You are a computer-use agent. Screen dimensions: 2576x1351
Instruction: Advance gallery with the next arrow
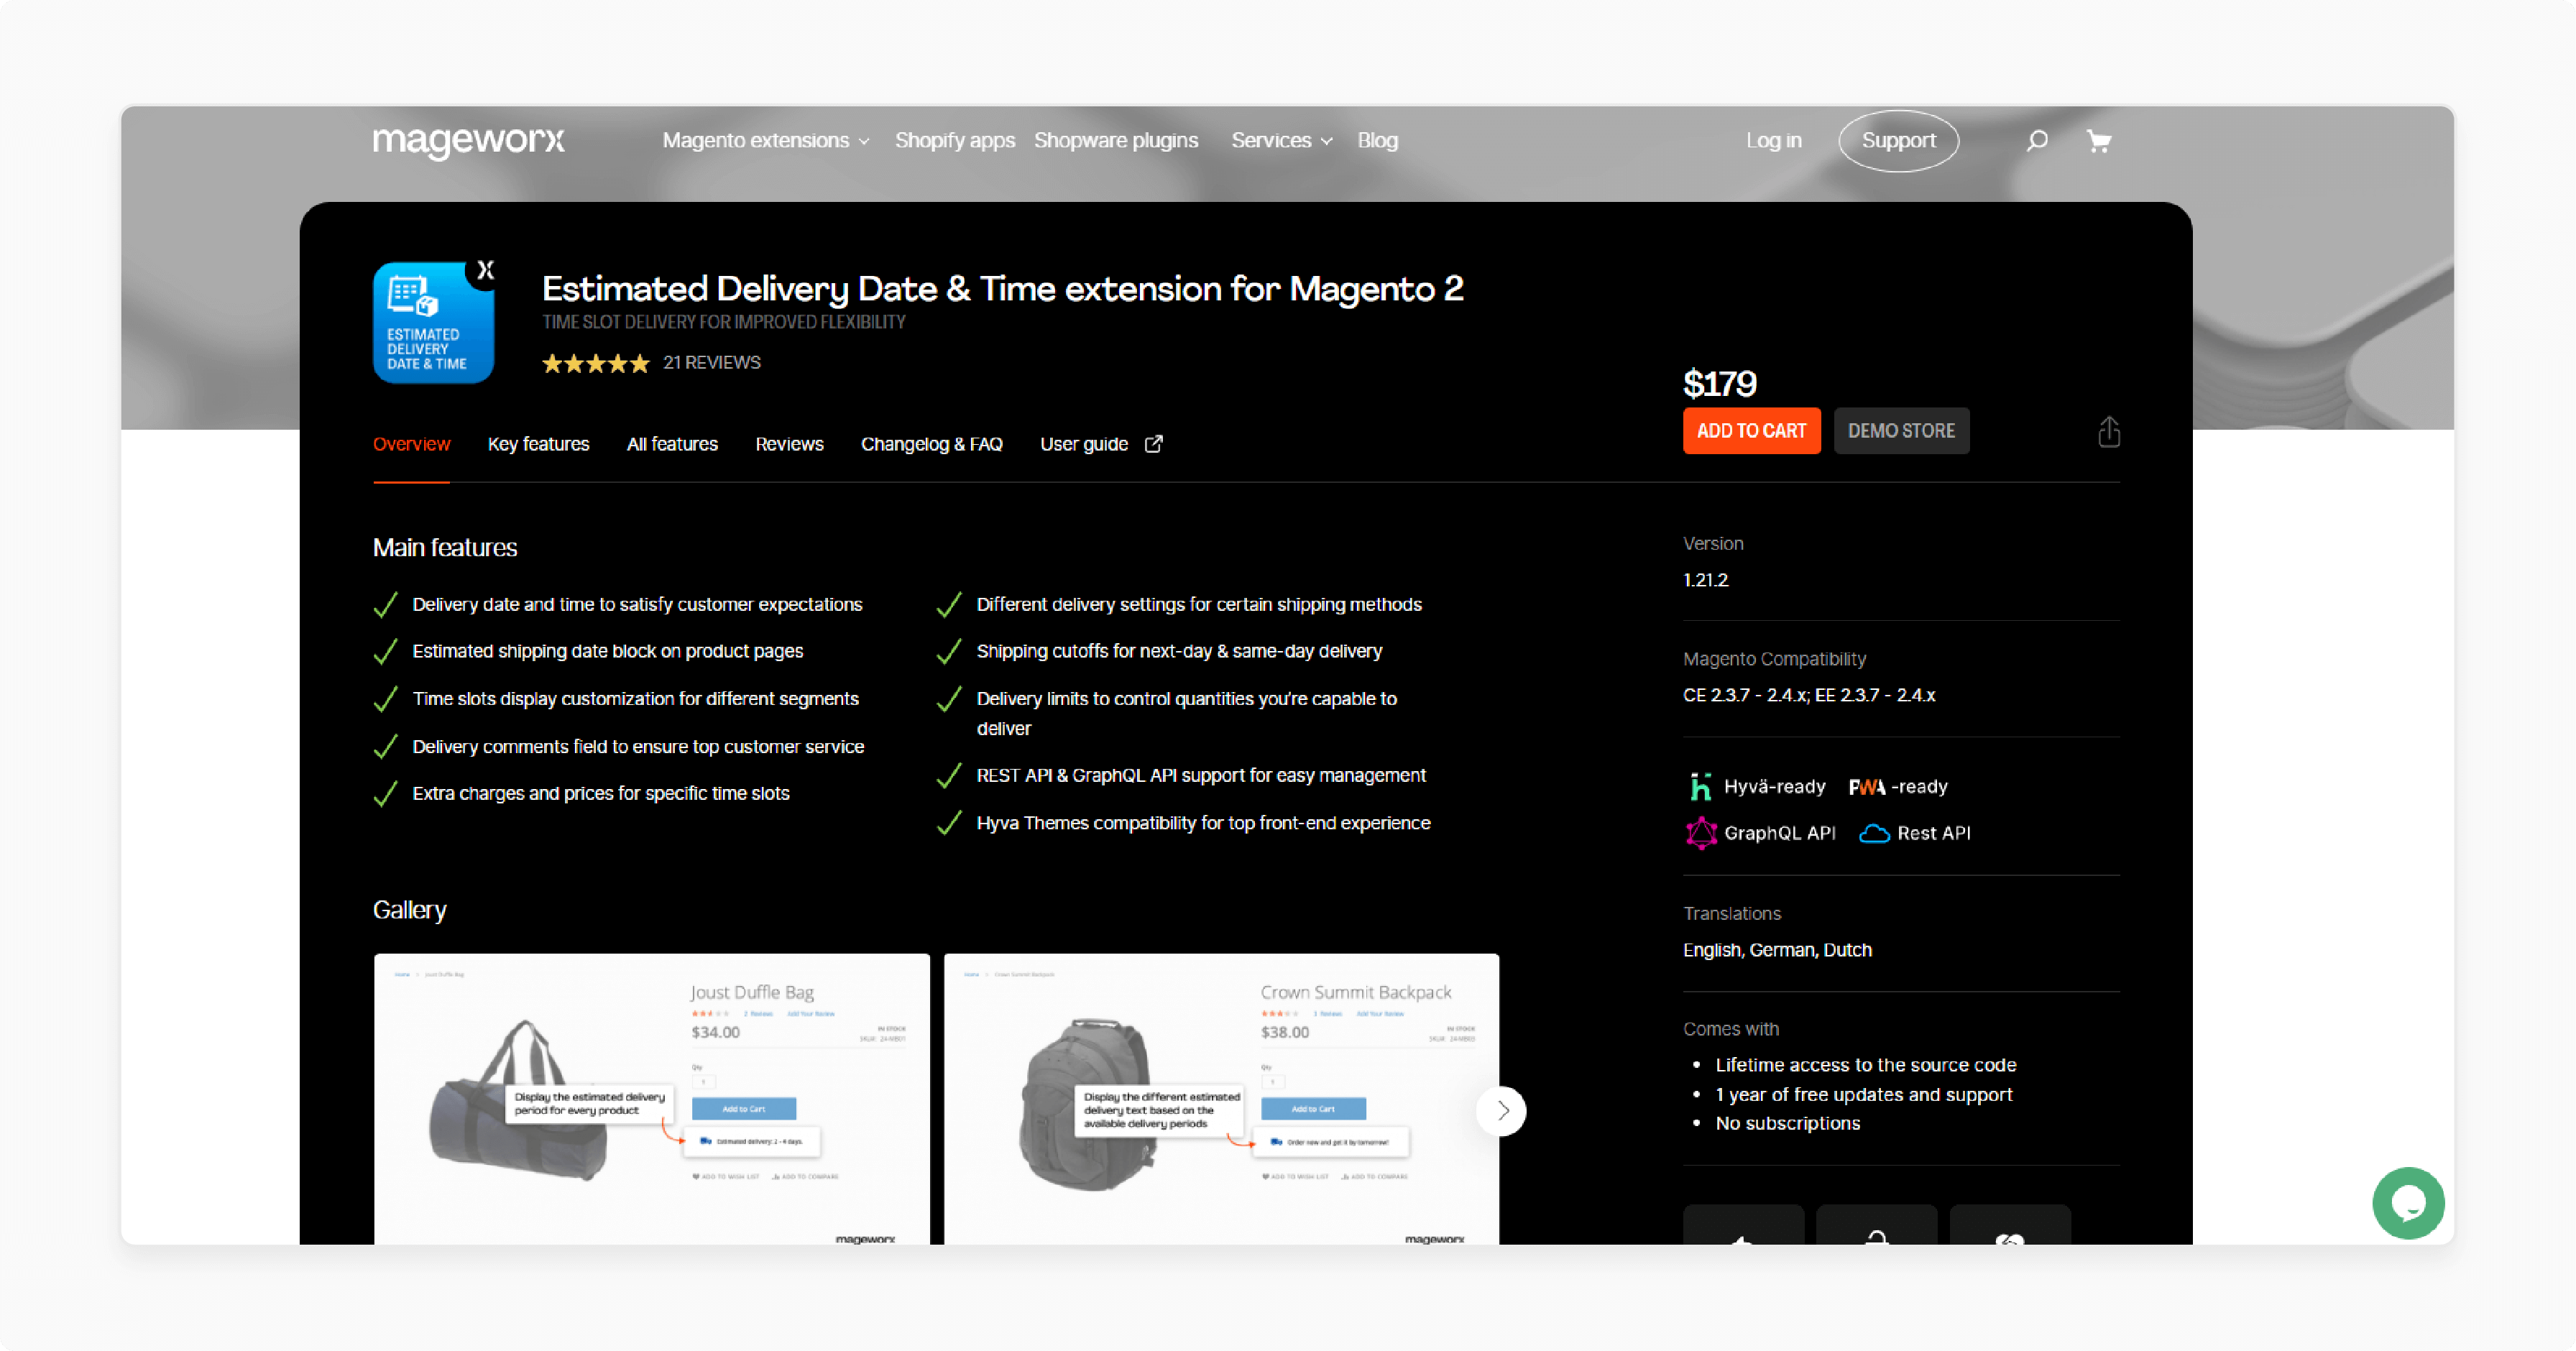pos(1502,1110)
